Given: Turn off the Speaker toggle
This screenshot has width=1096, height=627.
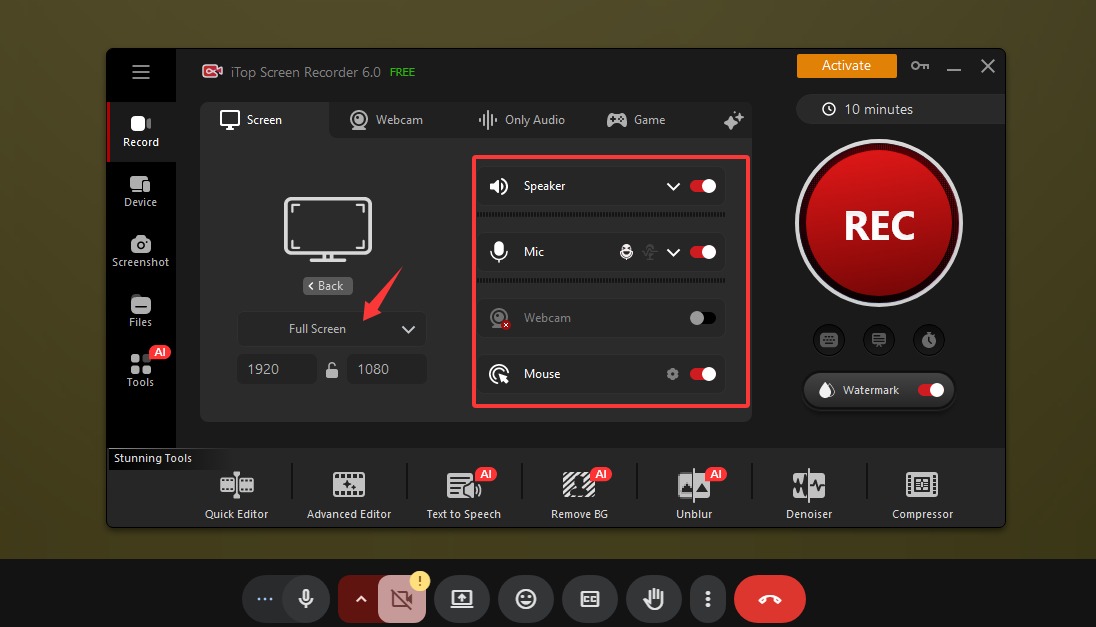Looking at the screenshot, I should pyautogui.click(x=703, y=186).
